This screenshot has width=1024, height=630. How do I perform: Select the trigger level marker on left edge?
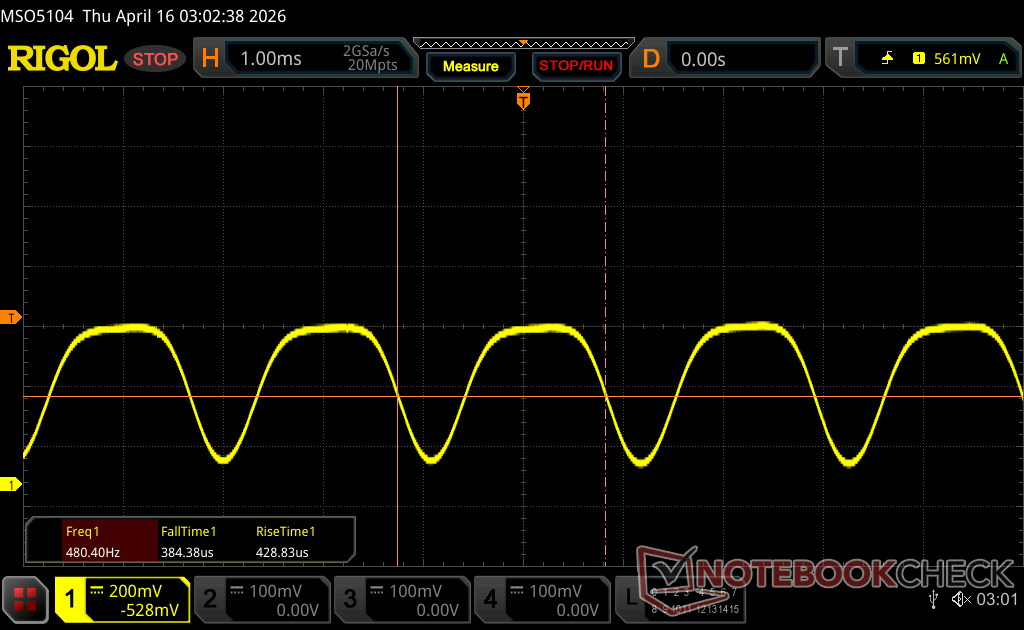tap(12, 317)
